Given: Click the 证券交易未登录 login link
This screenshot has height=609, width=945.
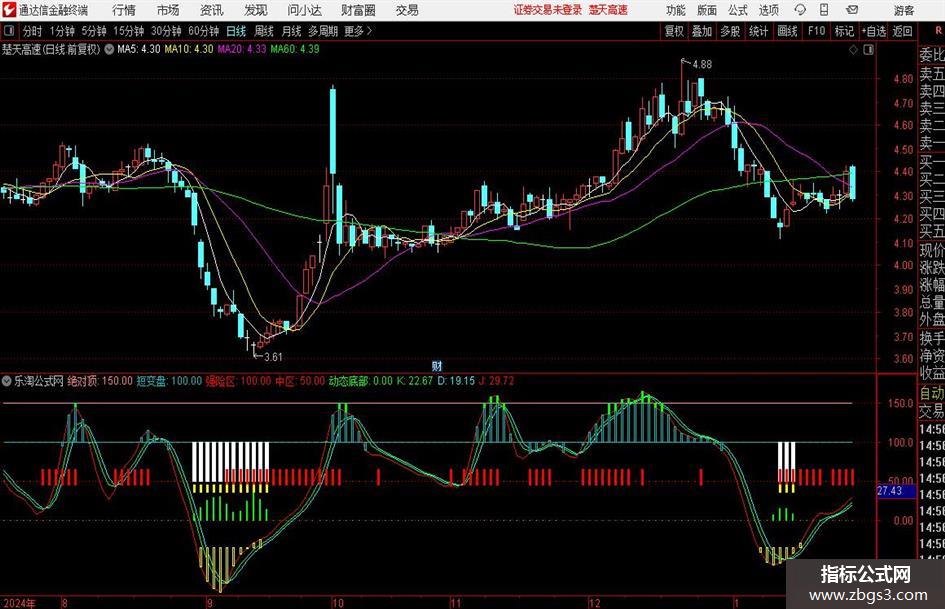Looking at the screenshot, I should pyautogui.click(x=548, y=10).
